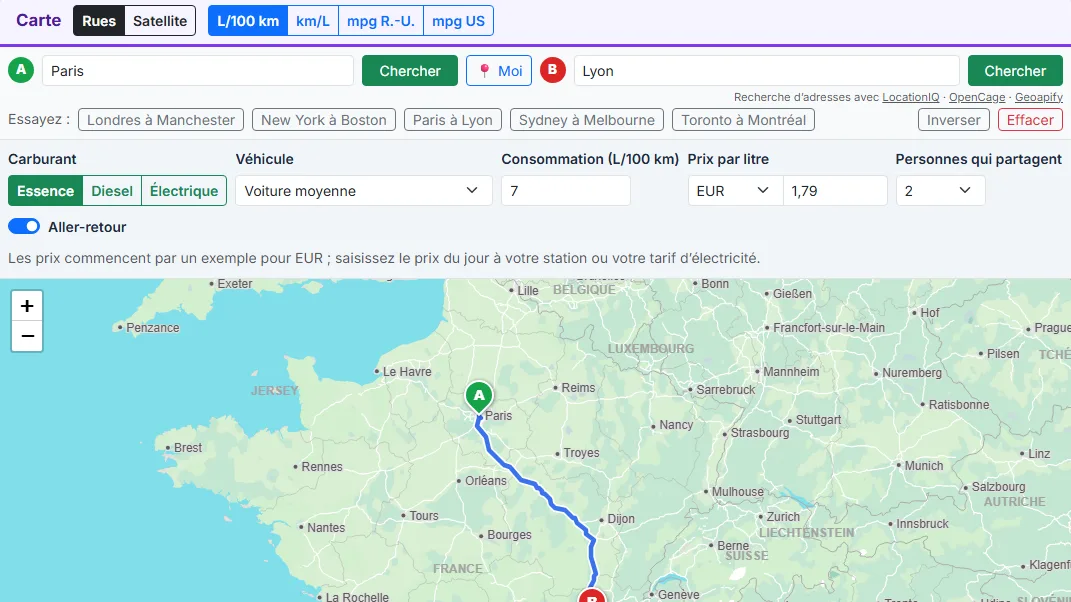Try the Londres à Manchester example
The image size is (1071, 602).
(161, 120)
